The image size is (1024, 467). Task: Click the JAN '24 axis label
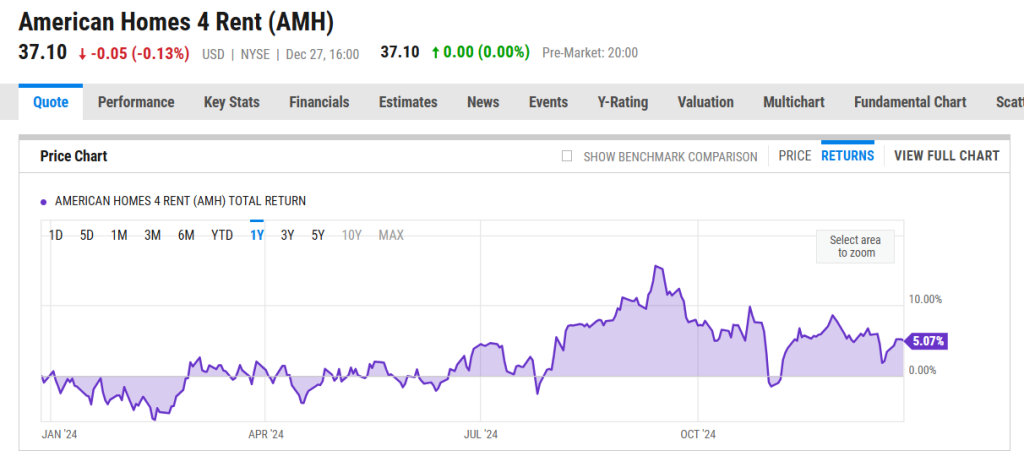(59, 434)
